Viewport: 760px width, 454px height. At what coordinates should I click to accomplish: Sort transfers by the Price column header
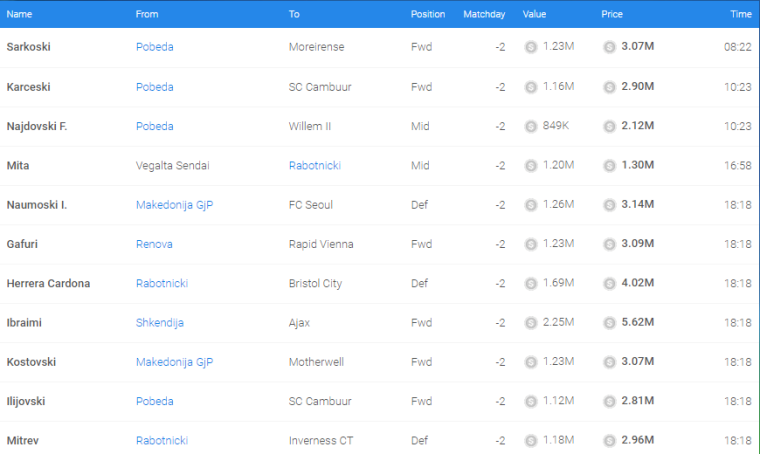point(612,14)
